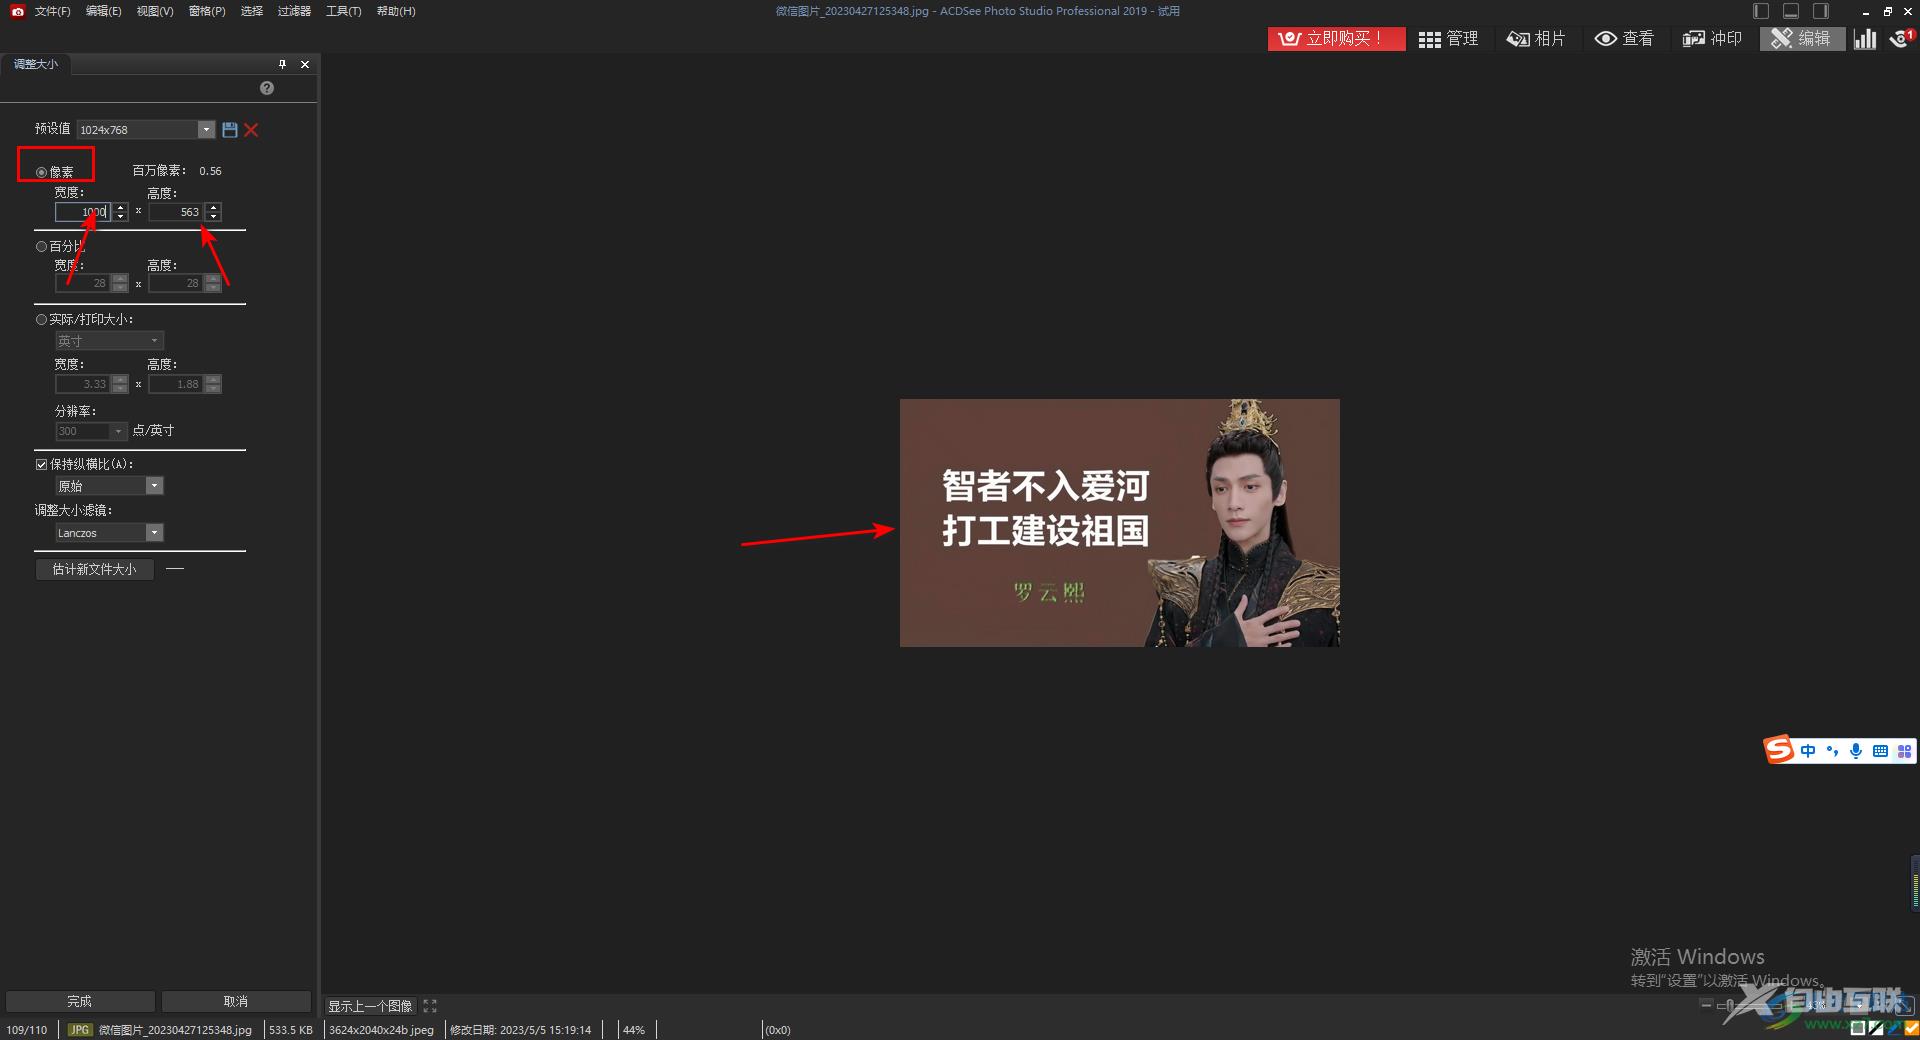Screen dimensions: 1920x1040
Task: Select the 像素 pixels radio button
Action: coord(41,172)
